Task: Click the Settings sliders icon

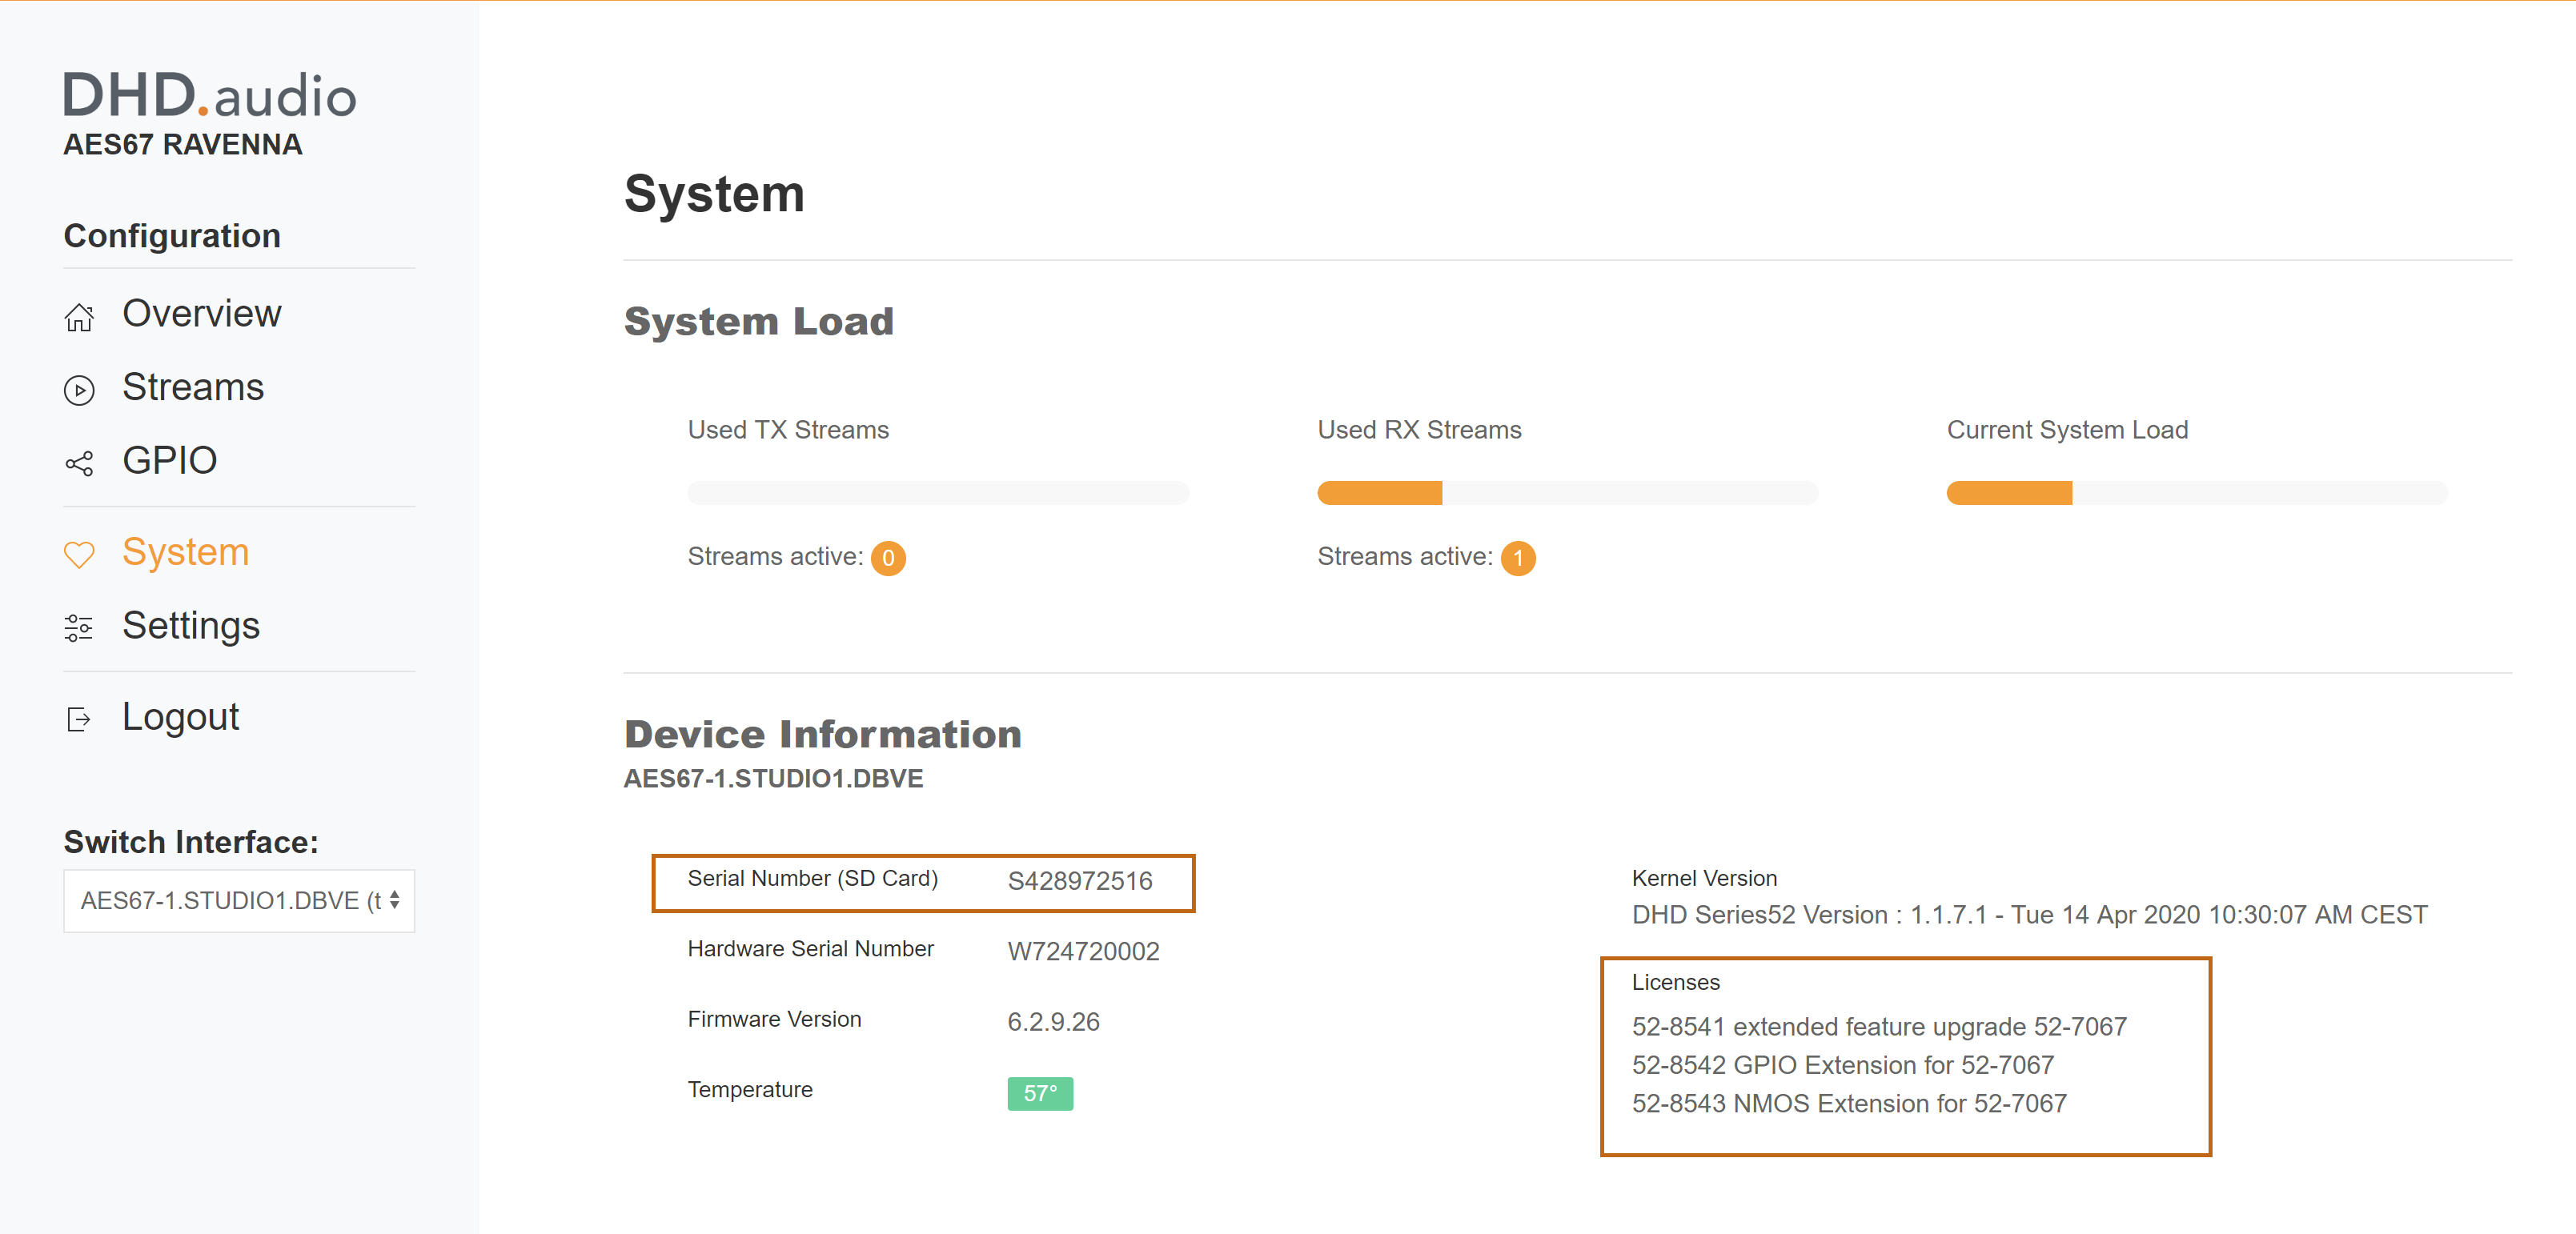Action: [79, 628]
